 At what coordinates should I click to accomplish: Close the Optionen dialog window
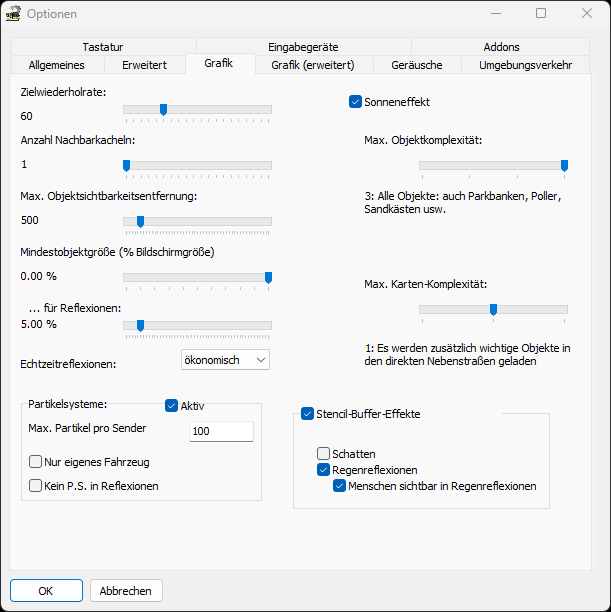tap(586, 14)
